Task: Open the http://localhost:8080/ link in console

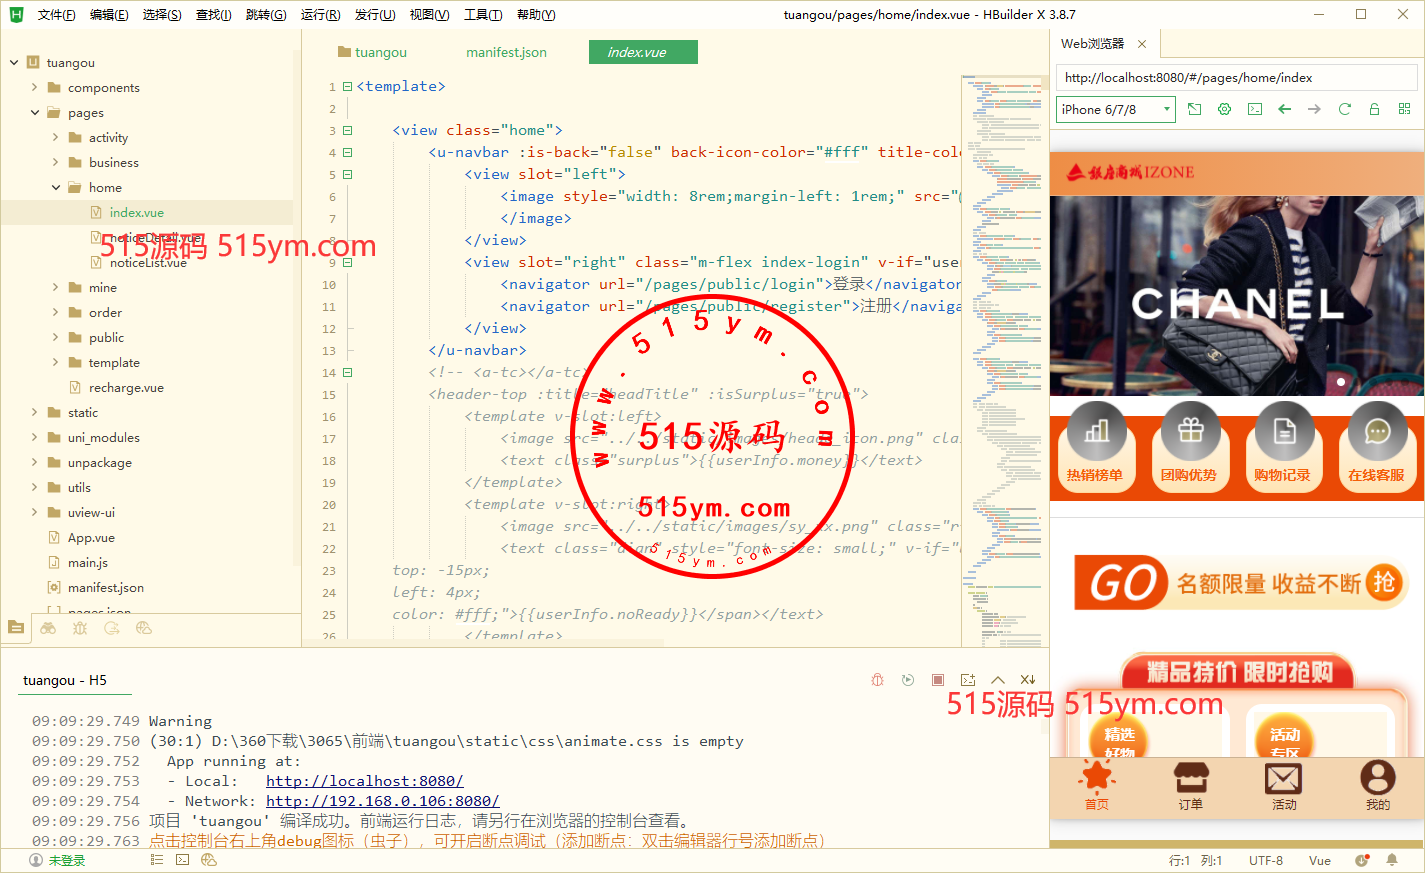Action: (x=364, y=781)
